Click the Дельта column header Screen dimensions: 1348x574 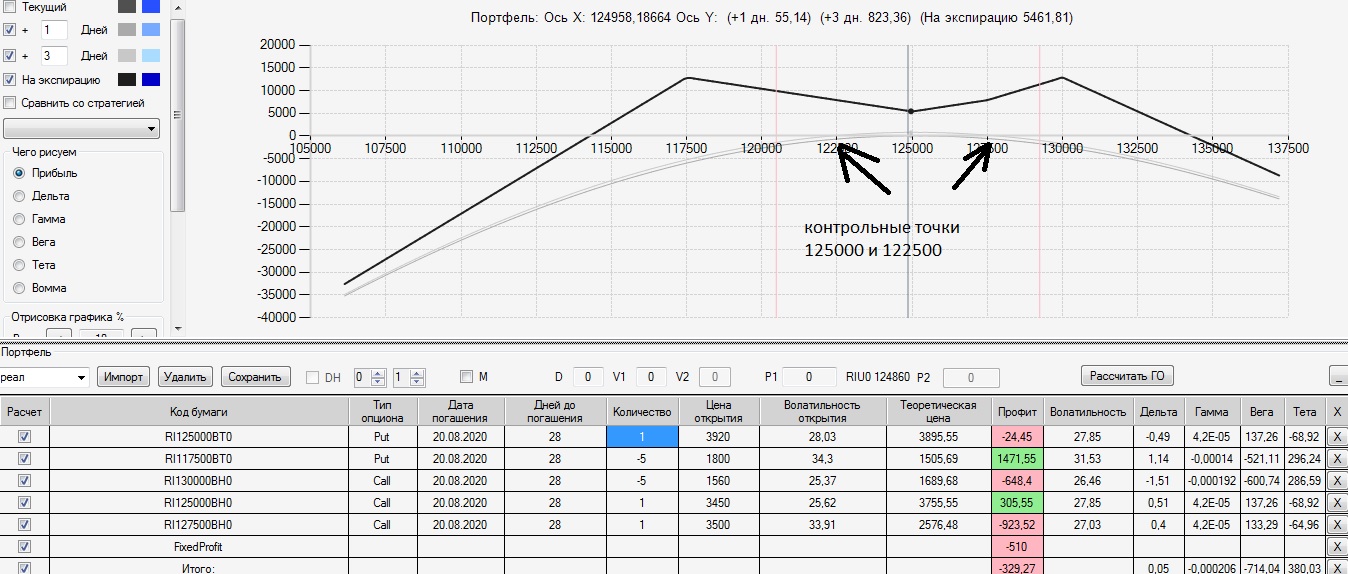[x=1159, y=410]
